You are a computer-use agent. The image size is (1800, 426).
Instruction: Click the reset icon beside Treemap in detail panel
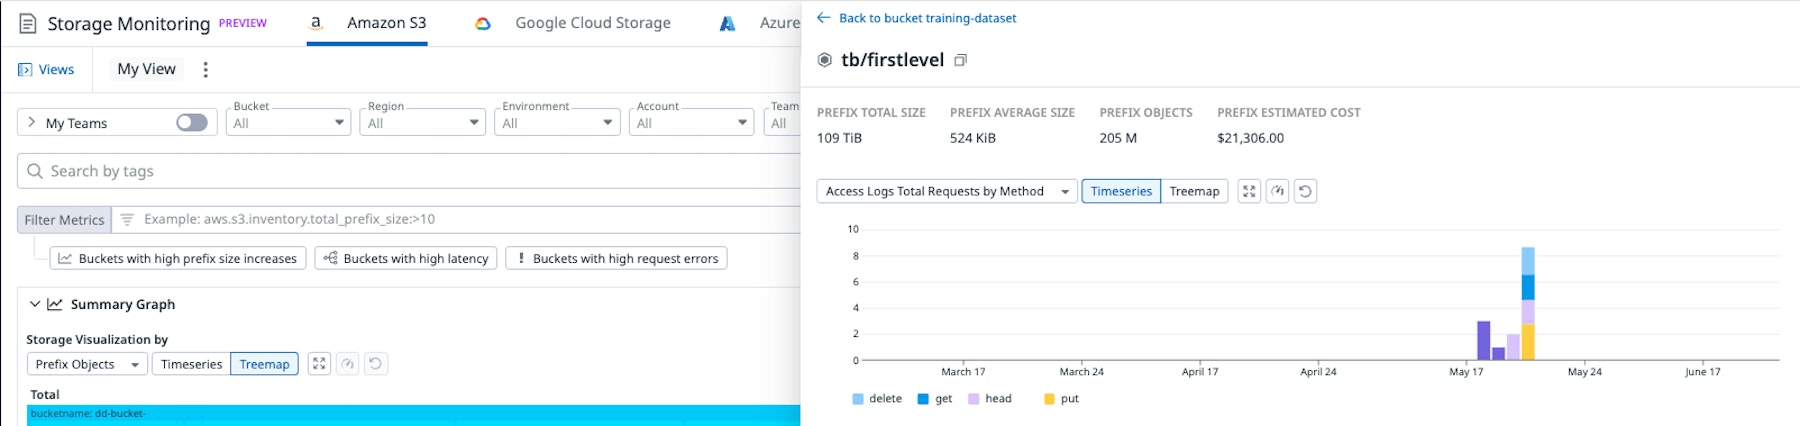(1305, 191)
